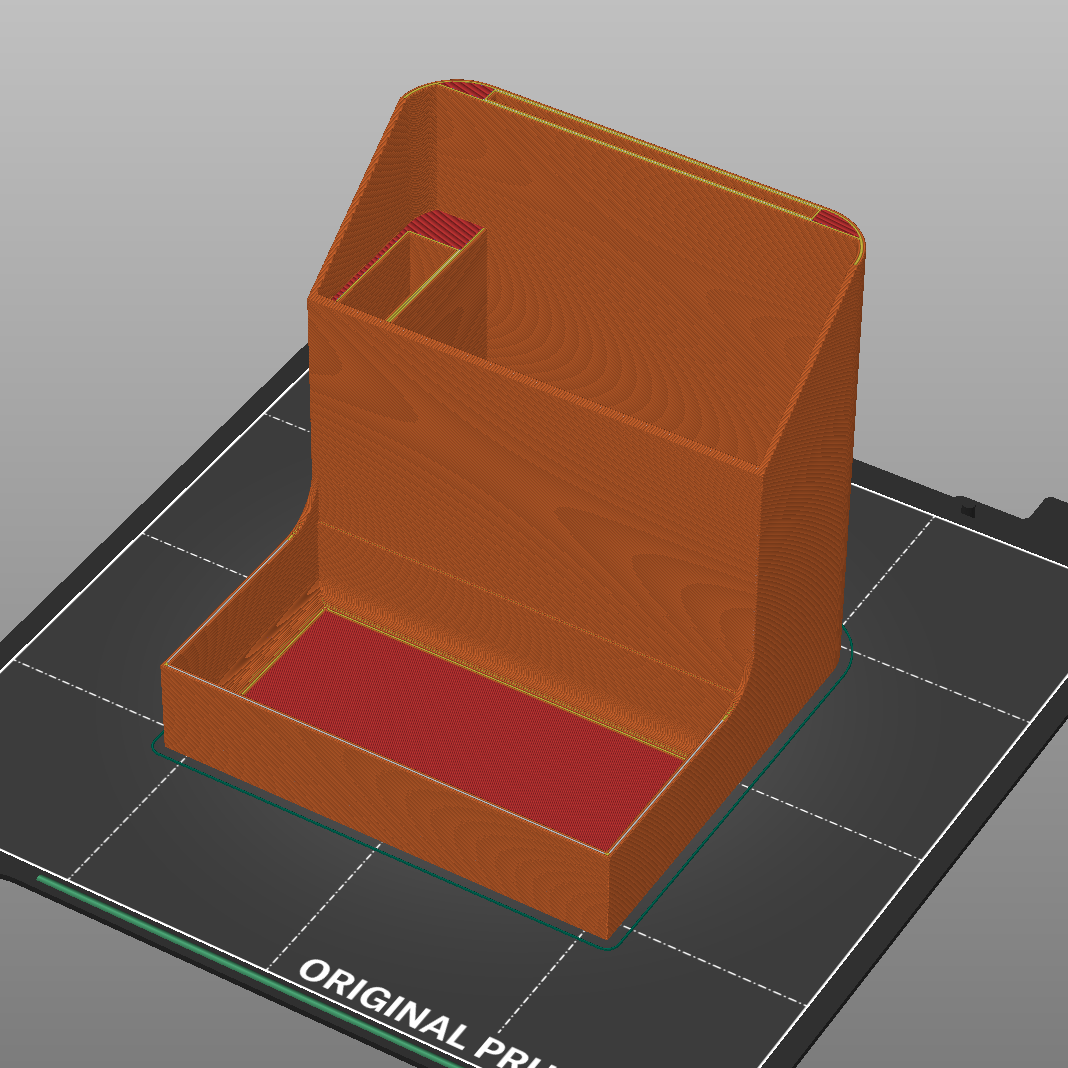Click the red solid infill tray floor
This screenshot has width=1068, height=1068.
tap(463, 729)
